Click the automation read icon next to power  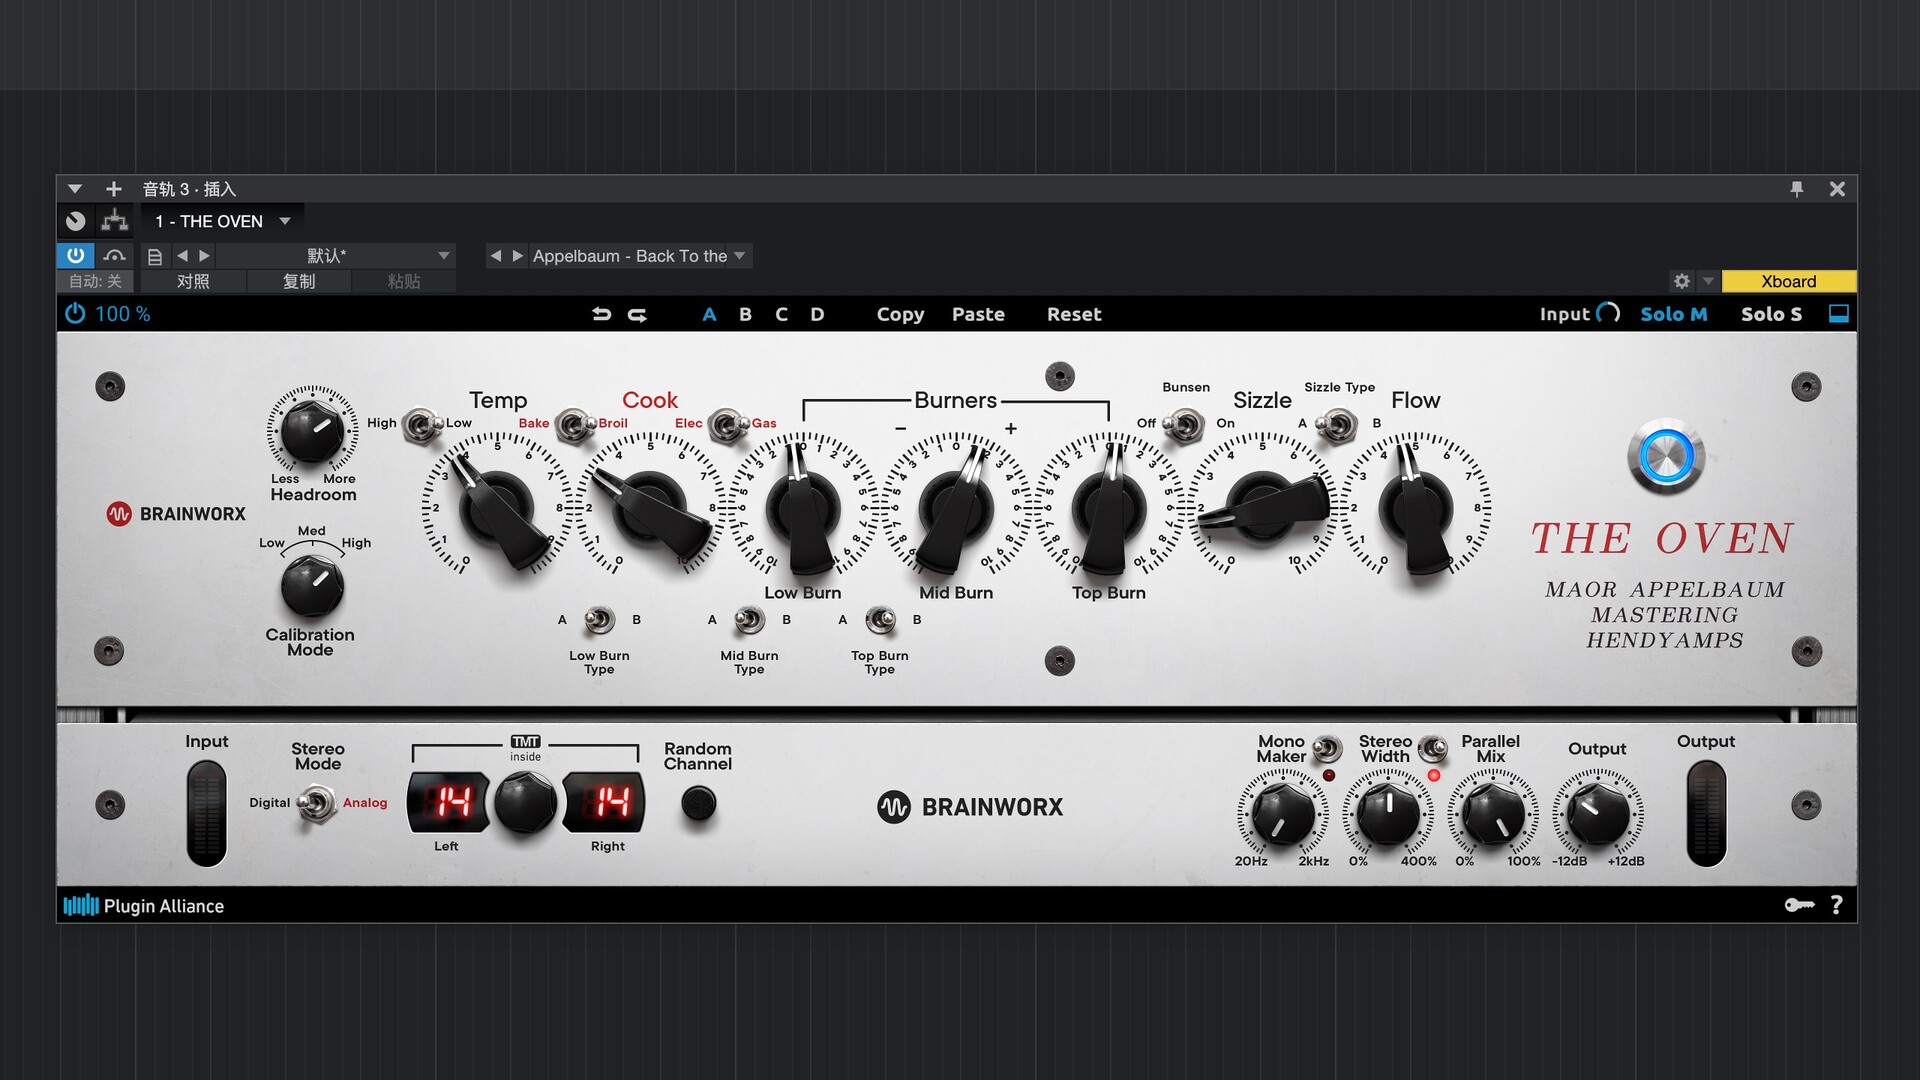click(114, 256)
